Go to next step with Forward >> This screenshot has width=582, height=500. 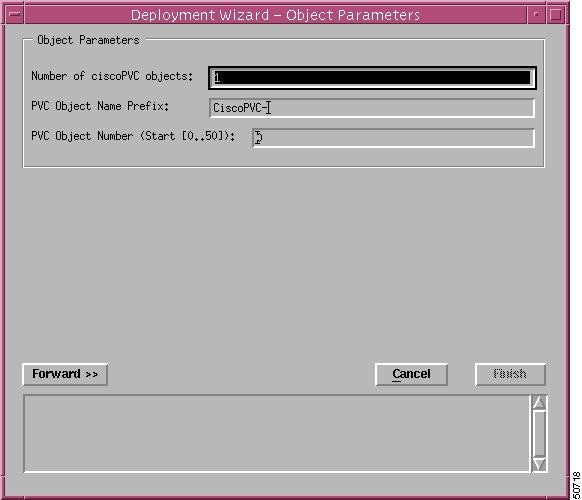(65, 374)
